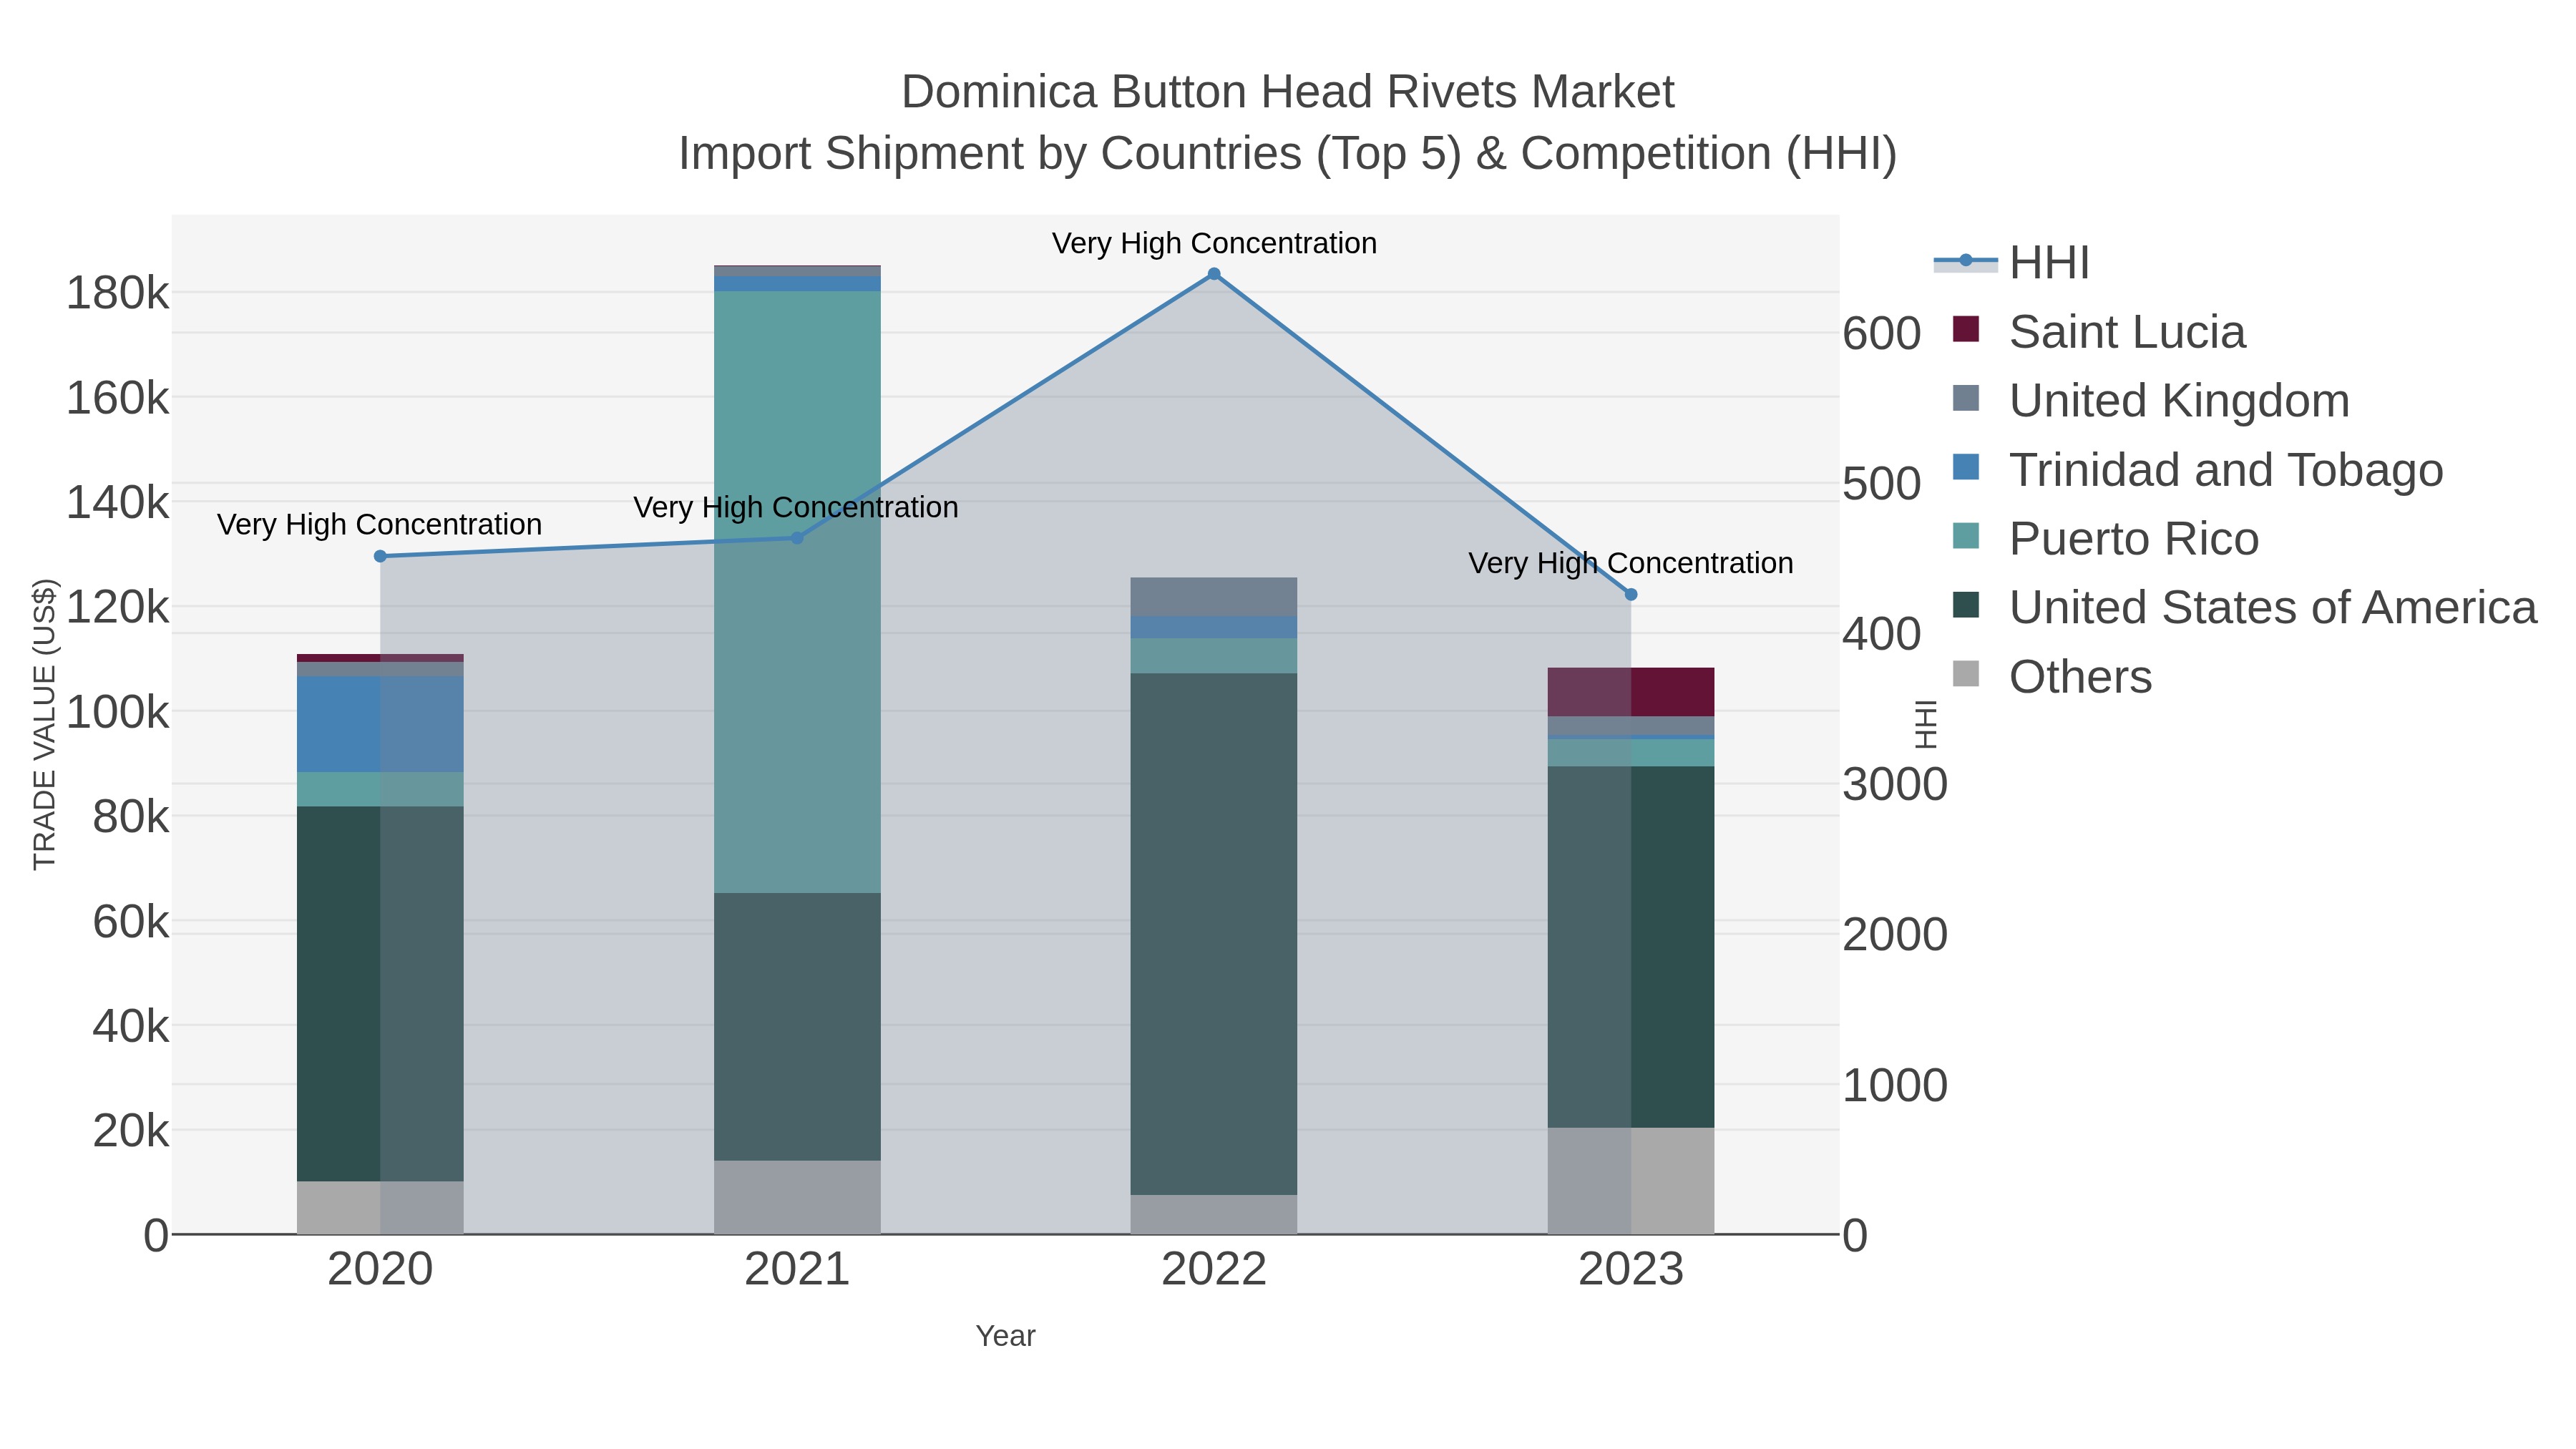Click the 2022 United Kingdom bar segment
Image resolution: width=2576 pixels, height=1449 pixels.
tap(1214, 597)
